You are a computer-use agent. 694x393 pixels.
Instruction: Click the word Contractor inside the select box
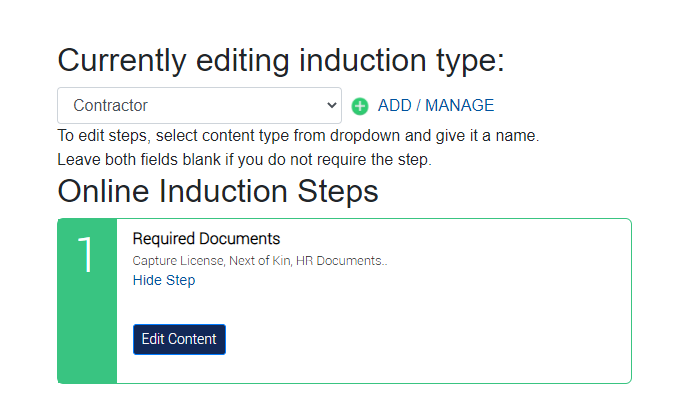(110, 105)
